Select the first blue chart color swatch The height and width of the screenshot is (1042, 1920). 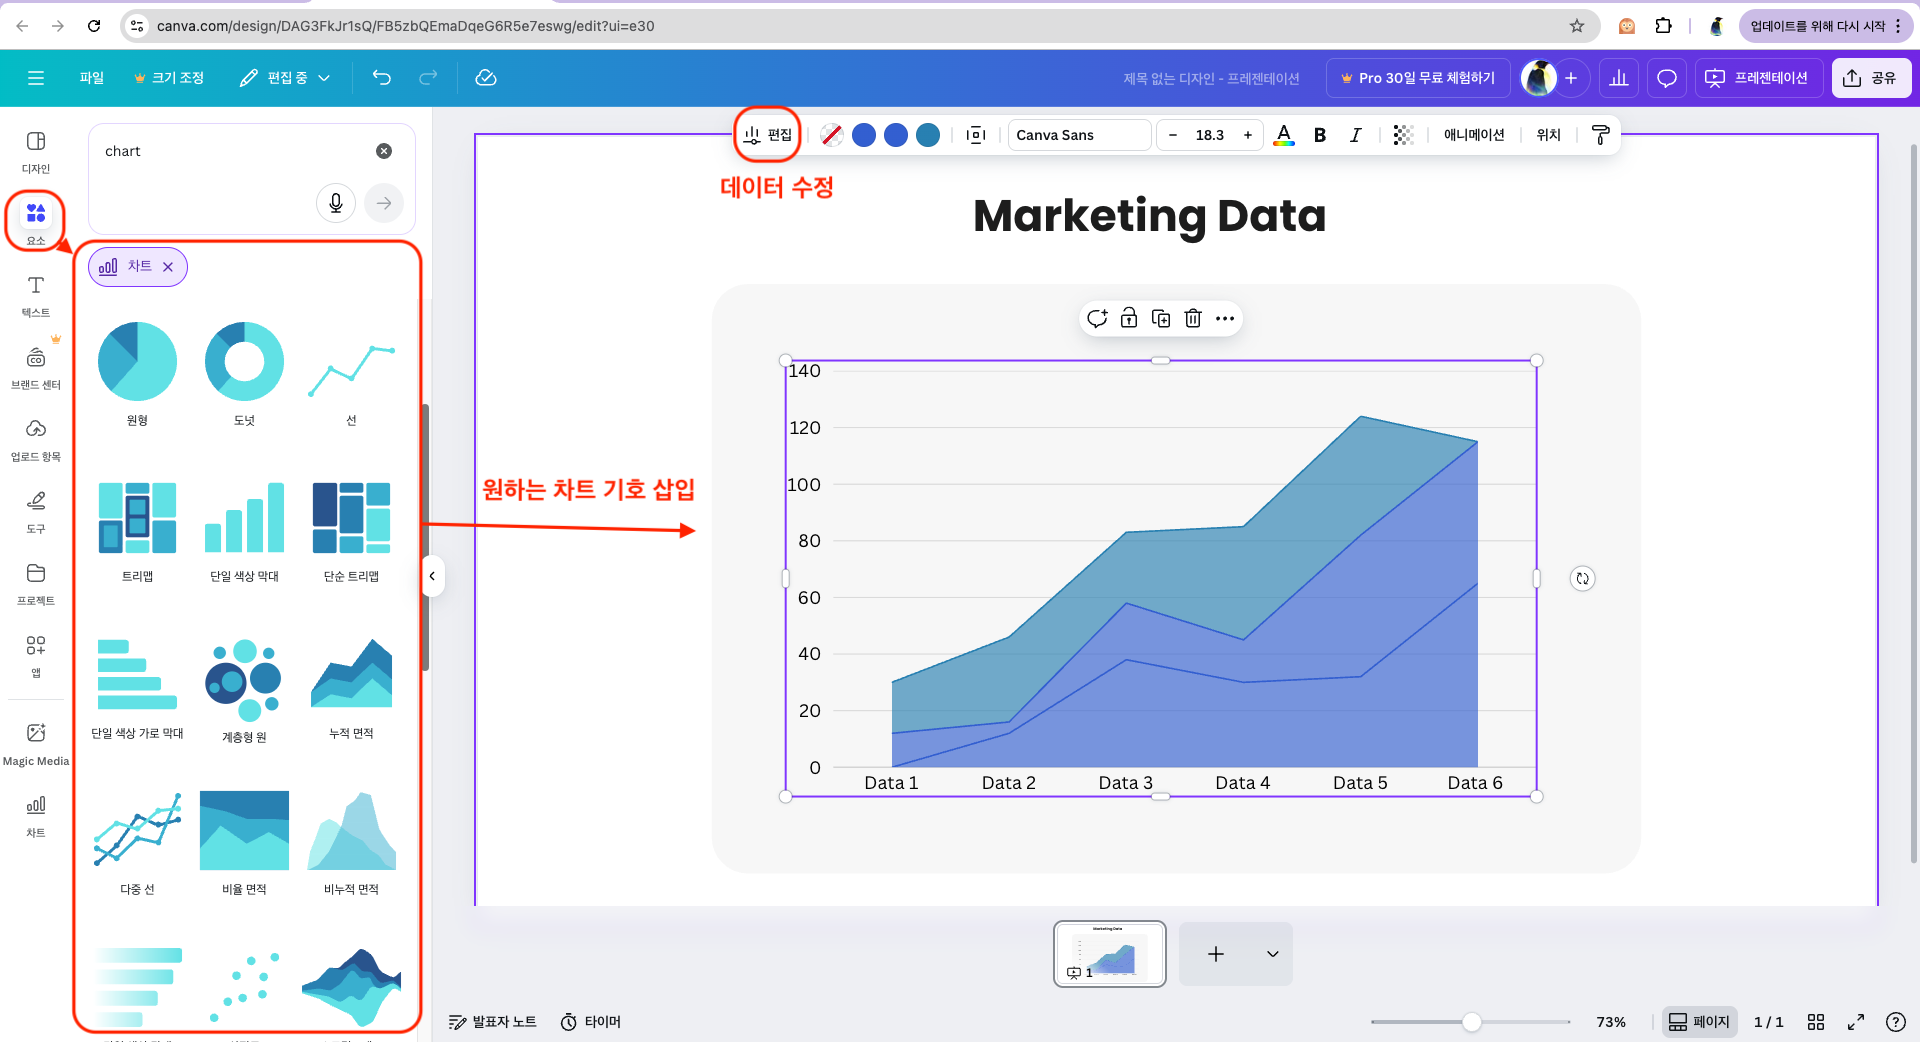pyautogui.click(x=864, y=135)
